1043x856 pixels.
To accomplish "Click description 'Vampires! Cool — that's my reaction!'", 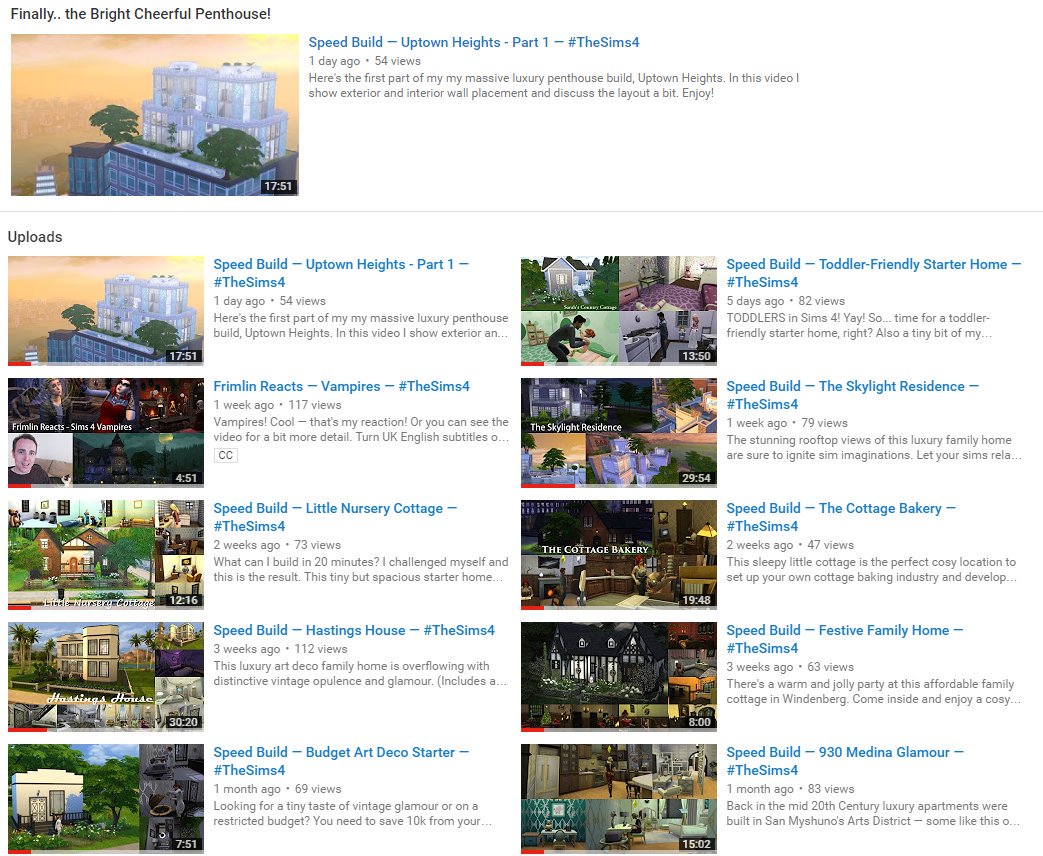I will pyautogui.click(x=361, y=429).
